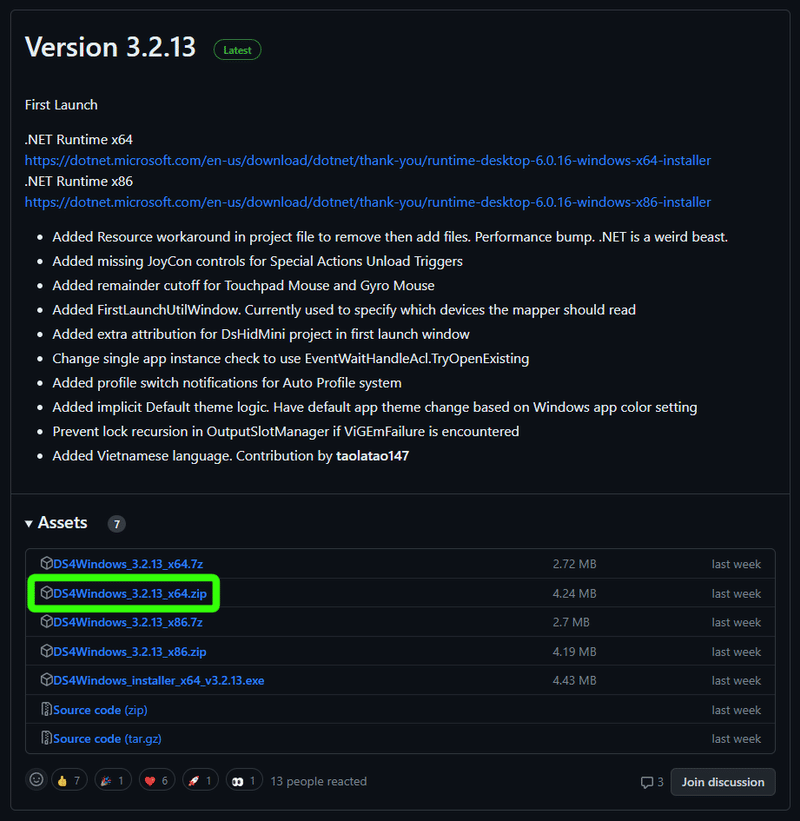Download DS4Windows_3.2.13_x86.zip
The image size is (800, 821).
(x=130, y=651)
